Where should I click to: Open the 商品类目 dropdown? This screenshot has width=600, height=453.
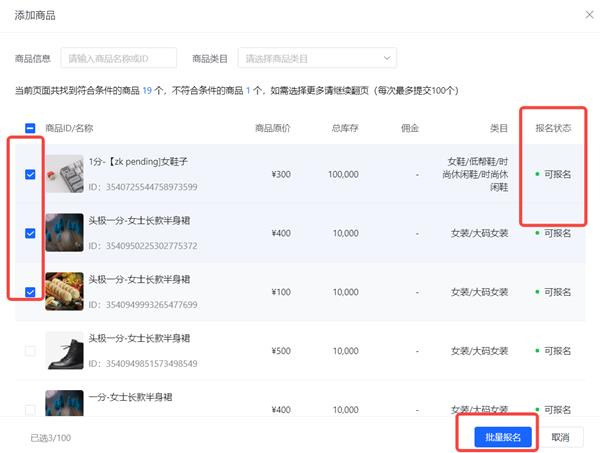[317, 58]
